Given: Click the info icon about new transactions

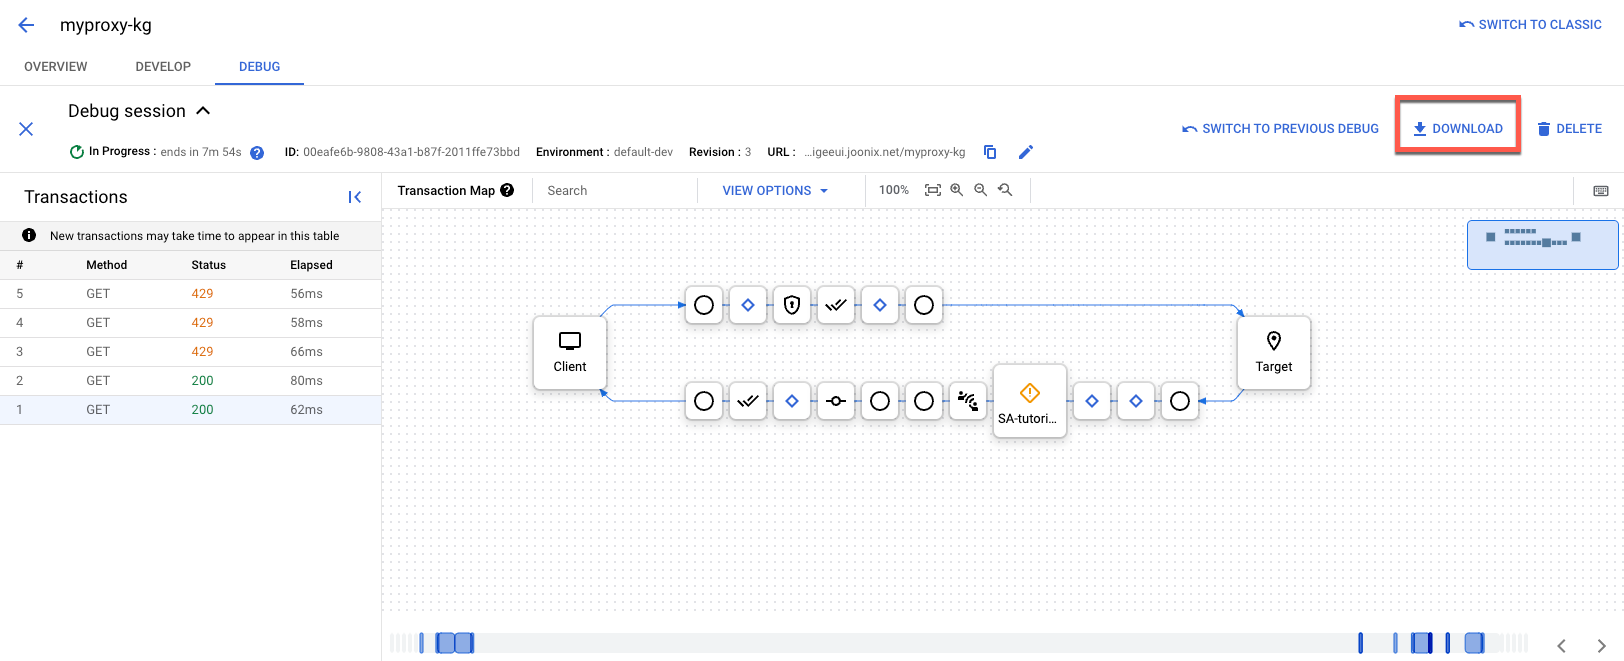Looking at the screenshot, I should click(29, 235).
